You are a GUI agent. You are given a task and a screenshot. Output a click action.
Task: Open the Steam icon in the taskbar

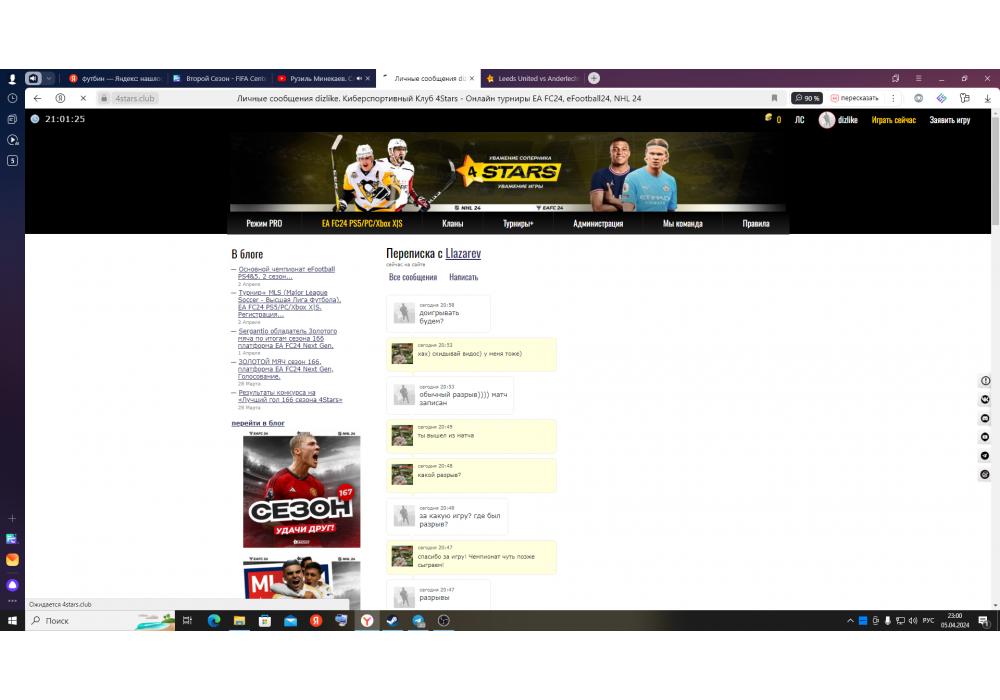[393, 621]
